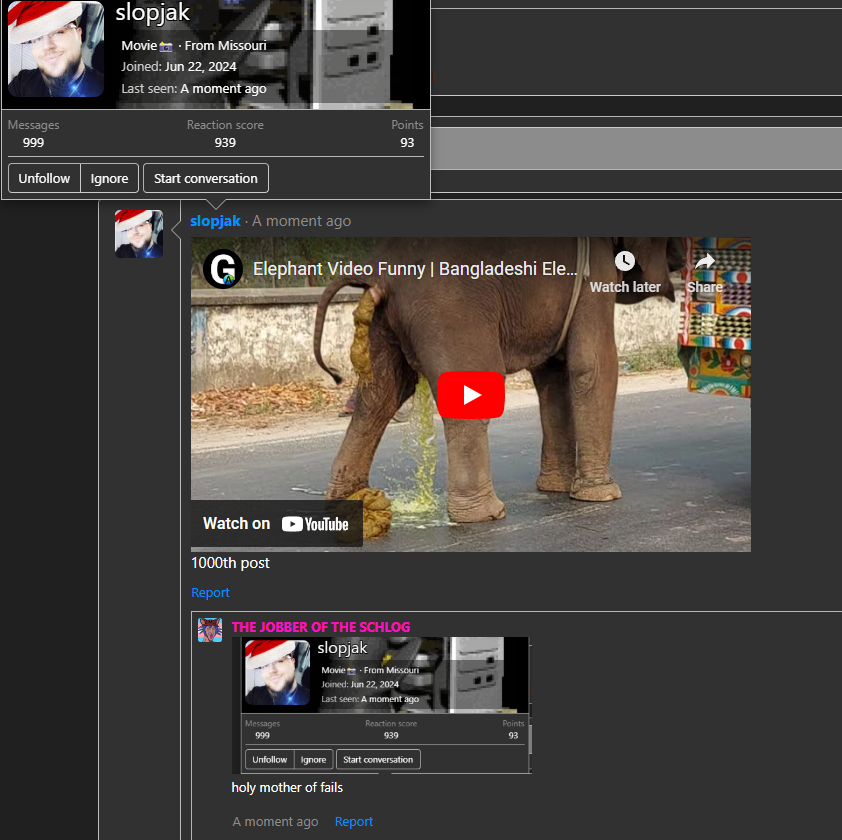Report the 1000th post
This screenshot has width=842, height=840.
[x=210, y=592]
